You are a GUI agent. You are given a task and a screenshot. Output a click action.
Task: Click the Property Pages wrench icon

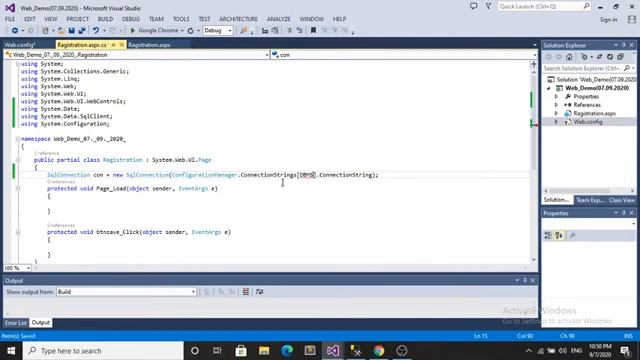coord(573,236)
